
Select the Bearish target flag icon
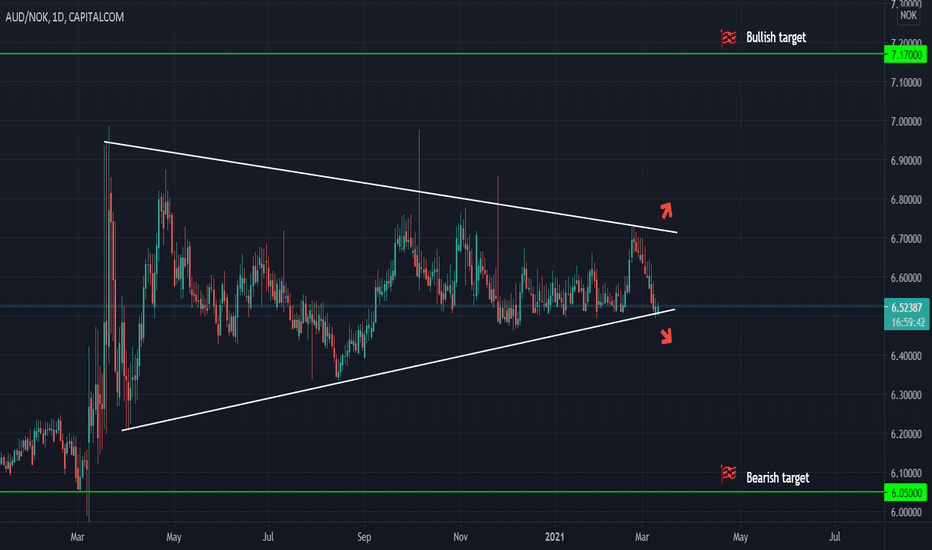click(x=729, y=474)
